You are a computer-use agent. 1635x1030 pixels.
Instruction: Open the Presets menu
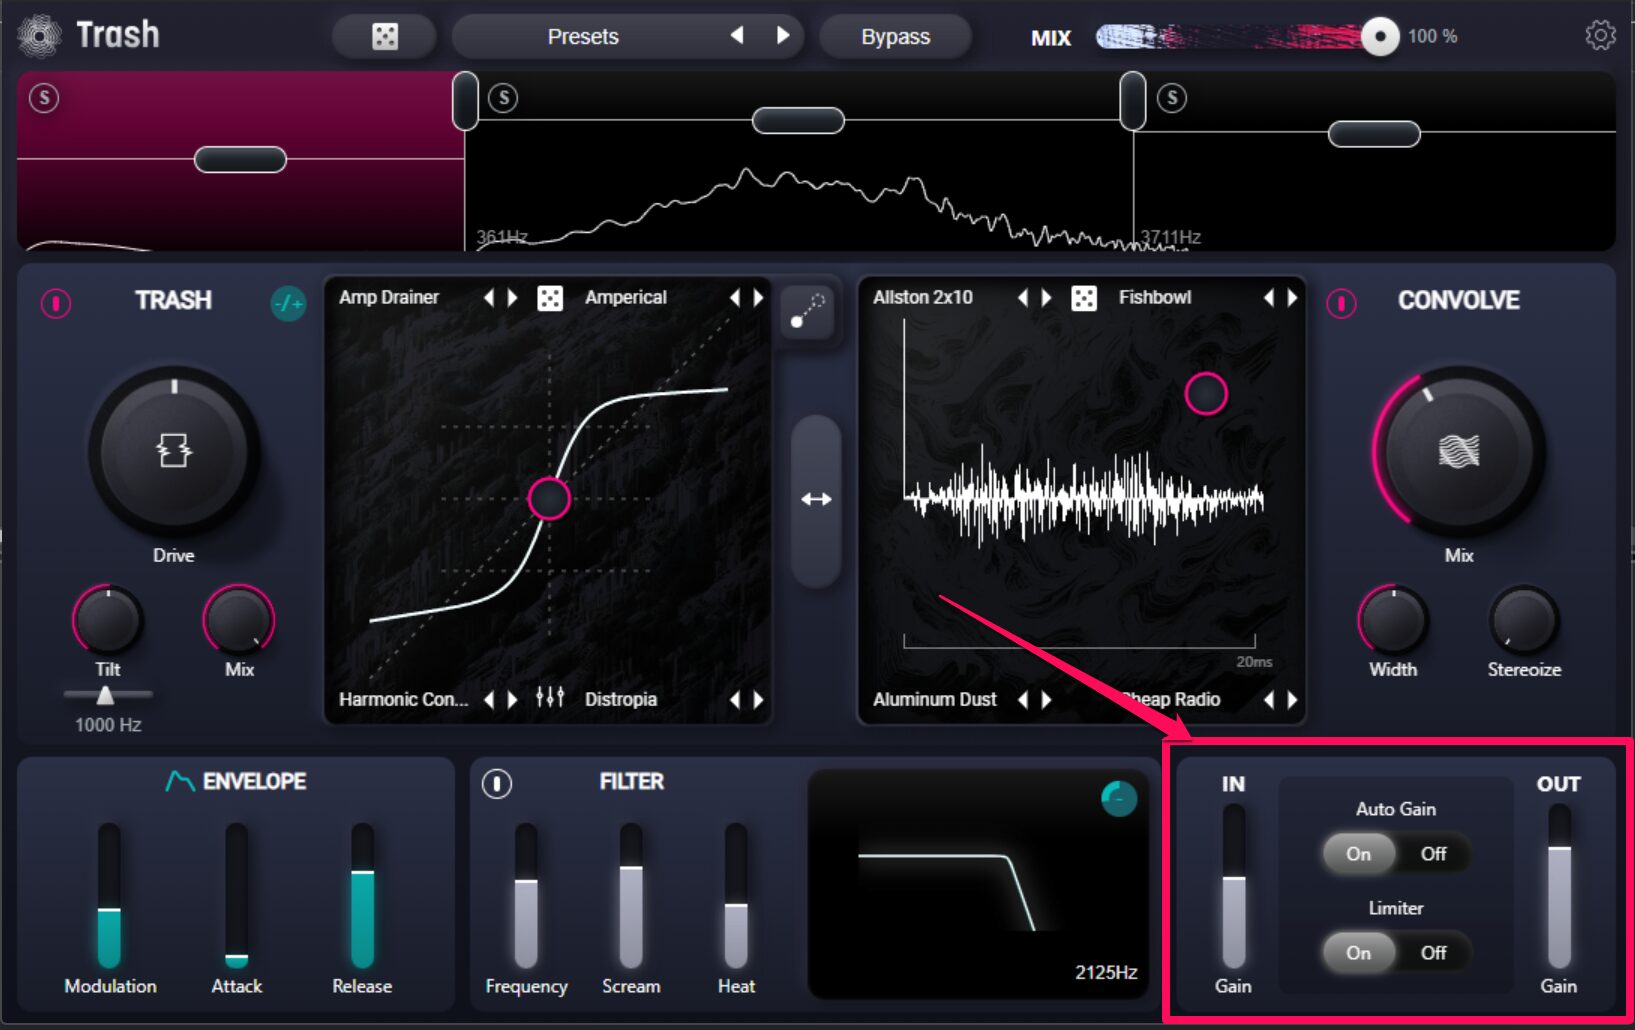click(x=583, y=37)
